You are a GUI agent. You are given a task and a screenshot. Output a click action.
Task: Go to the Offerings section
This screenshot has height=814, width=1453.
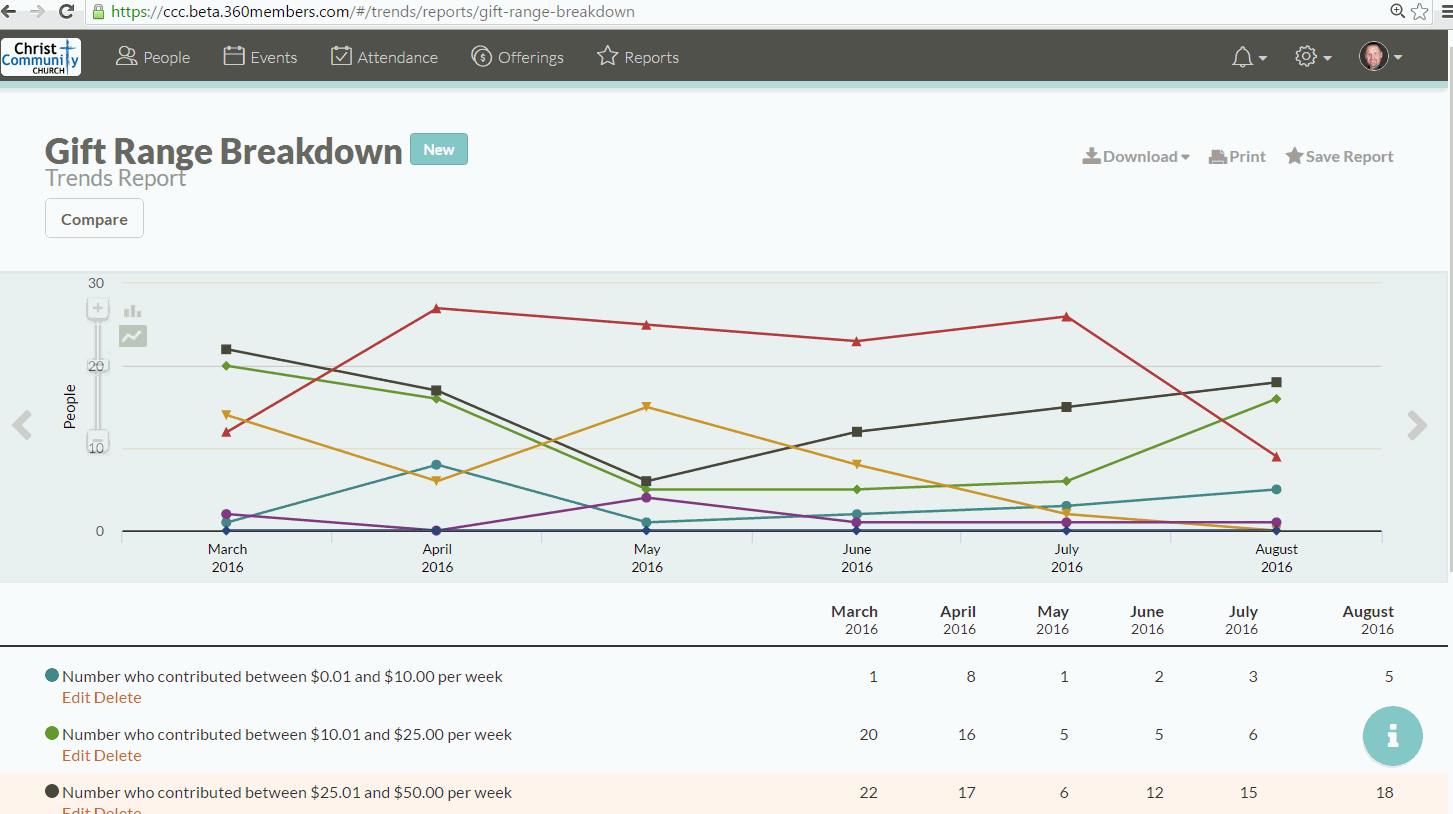tap(517, 58)
